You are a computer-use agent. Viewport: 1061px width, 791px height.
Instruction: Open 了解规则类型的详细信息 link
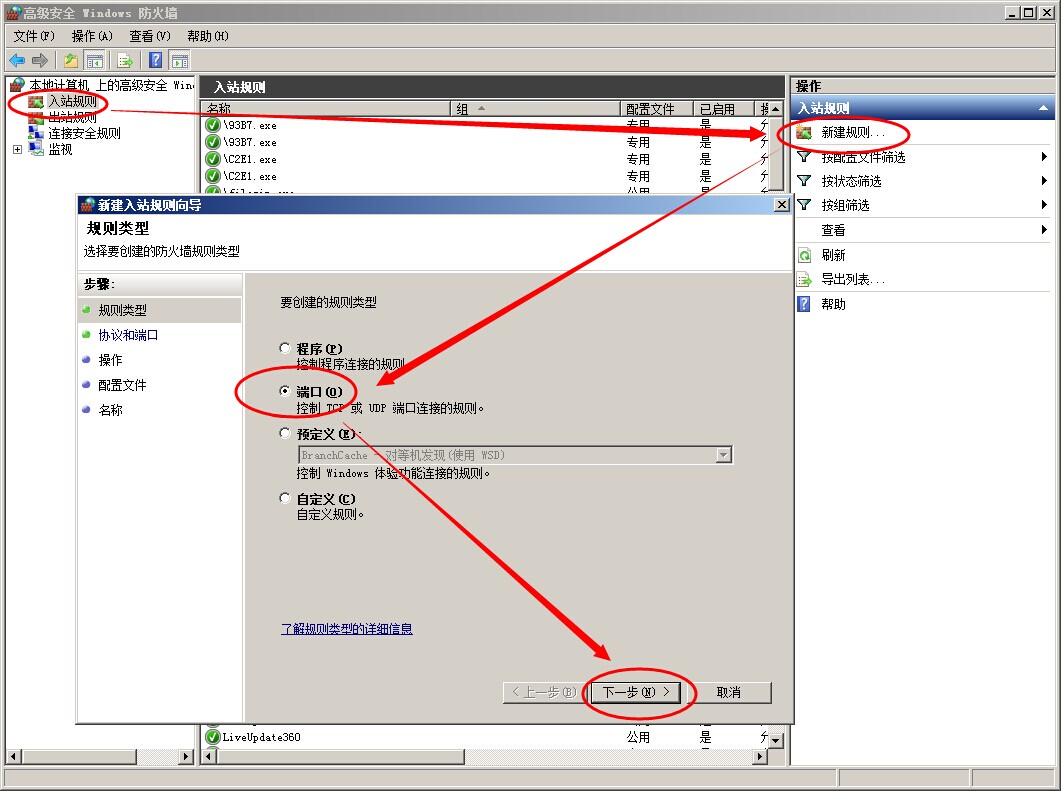[x=346, y=628]
